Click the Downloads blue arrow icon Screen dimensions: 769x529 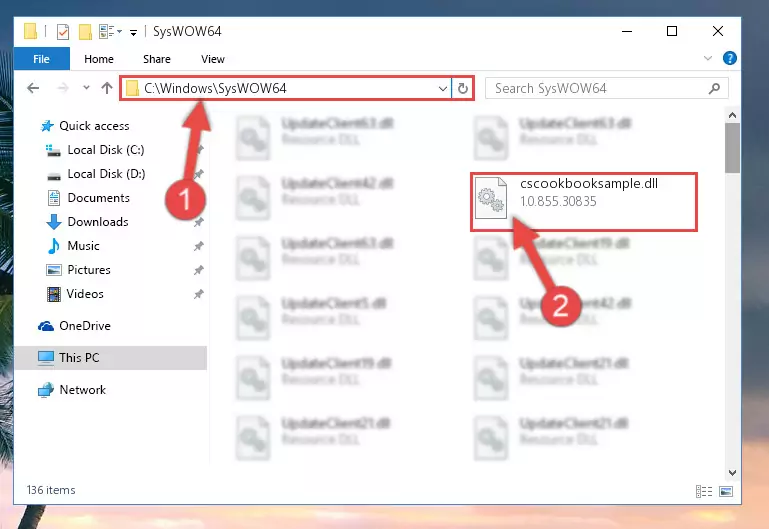pos(53,222)
